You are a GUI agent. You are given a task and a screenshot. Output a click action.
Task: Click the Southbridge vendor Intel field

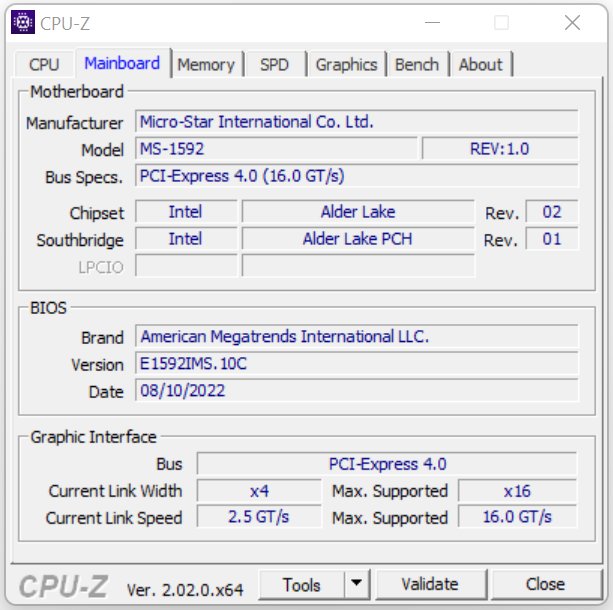pos(186,239)
